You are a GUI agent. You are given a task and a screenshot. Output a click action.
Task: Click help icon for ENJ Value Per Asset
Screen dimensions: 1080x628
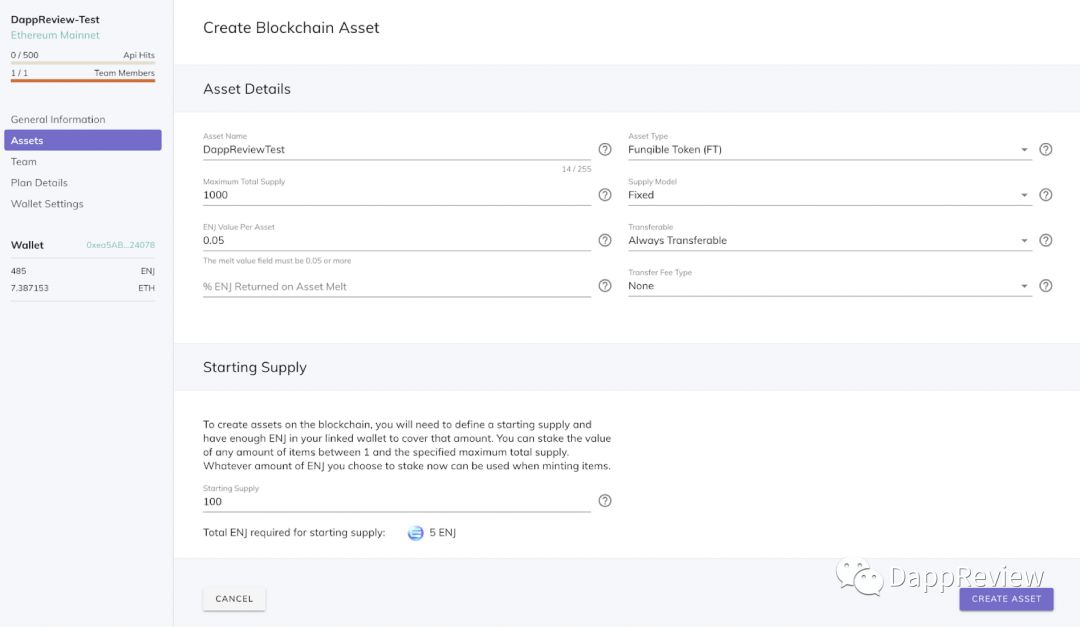[x=605, y=240]
